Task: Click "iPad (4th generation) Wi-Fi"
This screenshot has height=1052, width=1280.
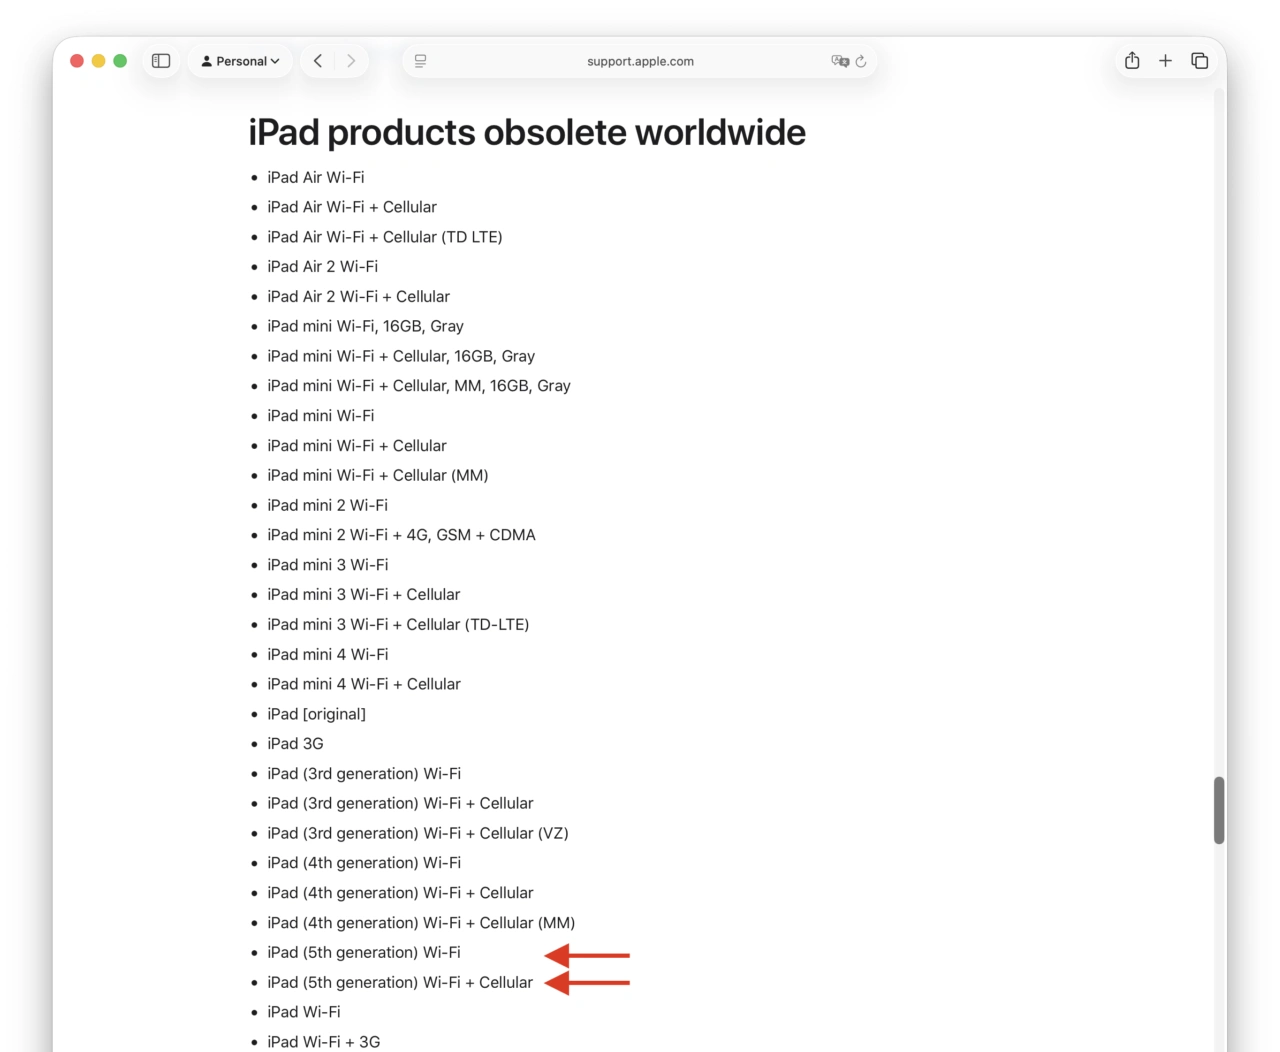Action: [x=365, y=863]
